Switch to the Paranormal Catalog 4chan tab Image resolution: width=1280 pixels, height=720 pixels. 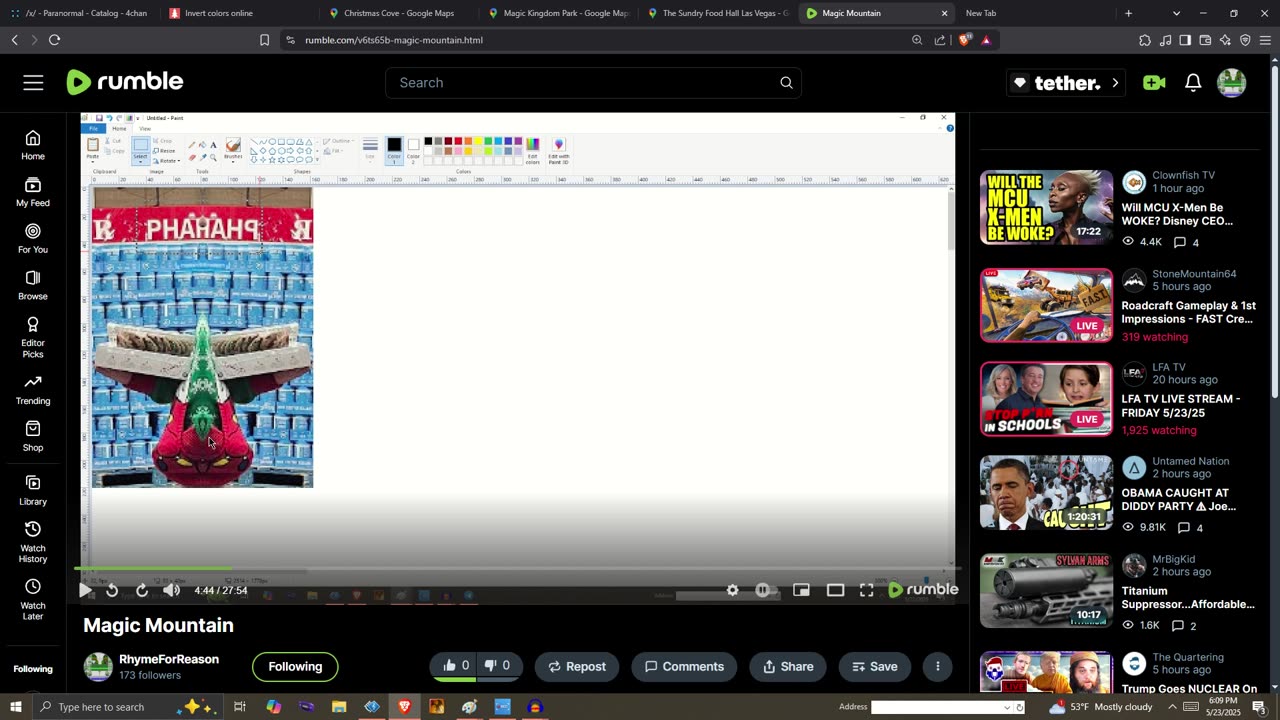click(78, 13)
